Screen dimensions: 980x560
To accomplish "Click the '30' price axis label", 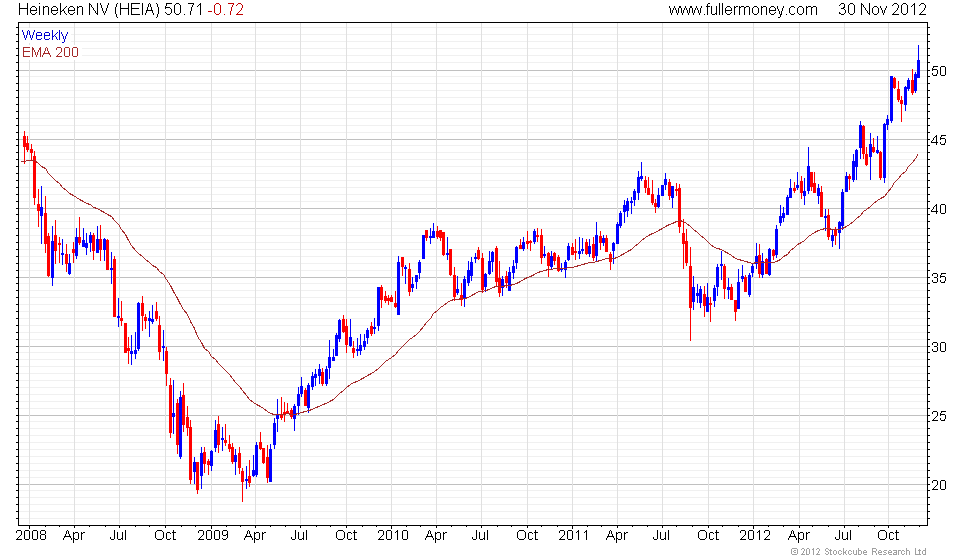I will [x=939, y=347].
